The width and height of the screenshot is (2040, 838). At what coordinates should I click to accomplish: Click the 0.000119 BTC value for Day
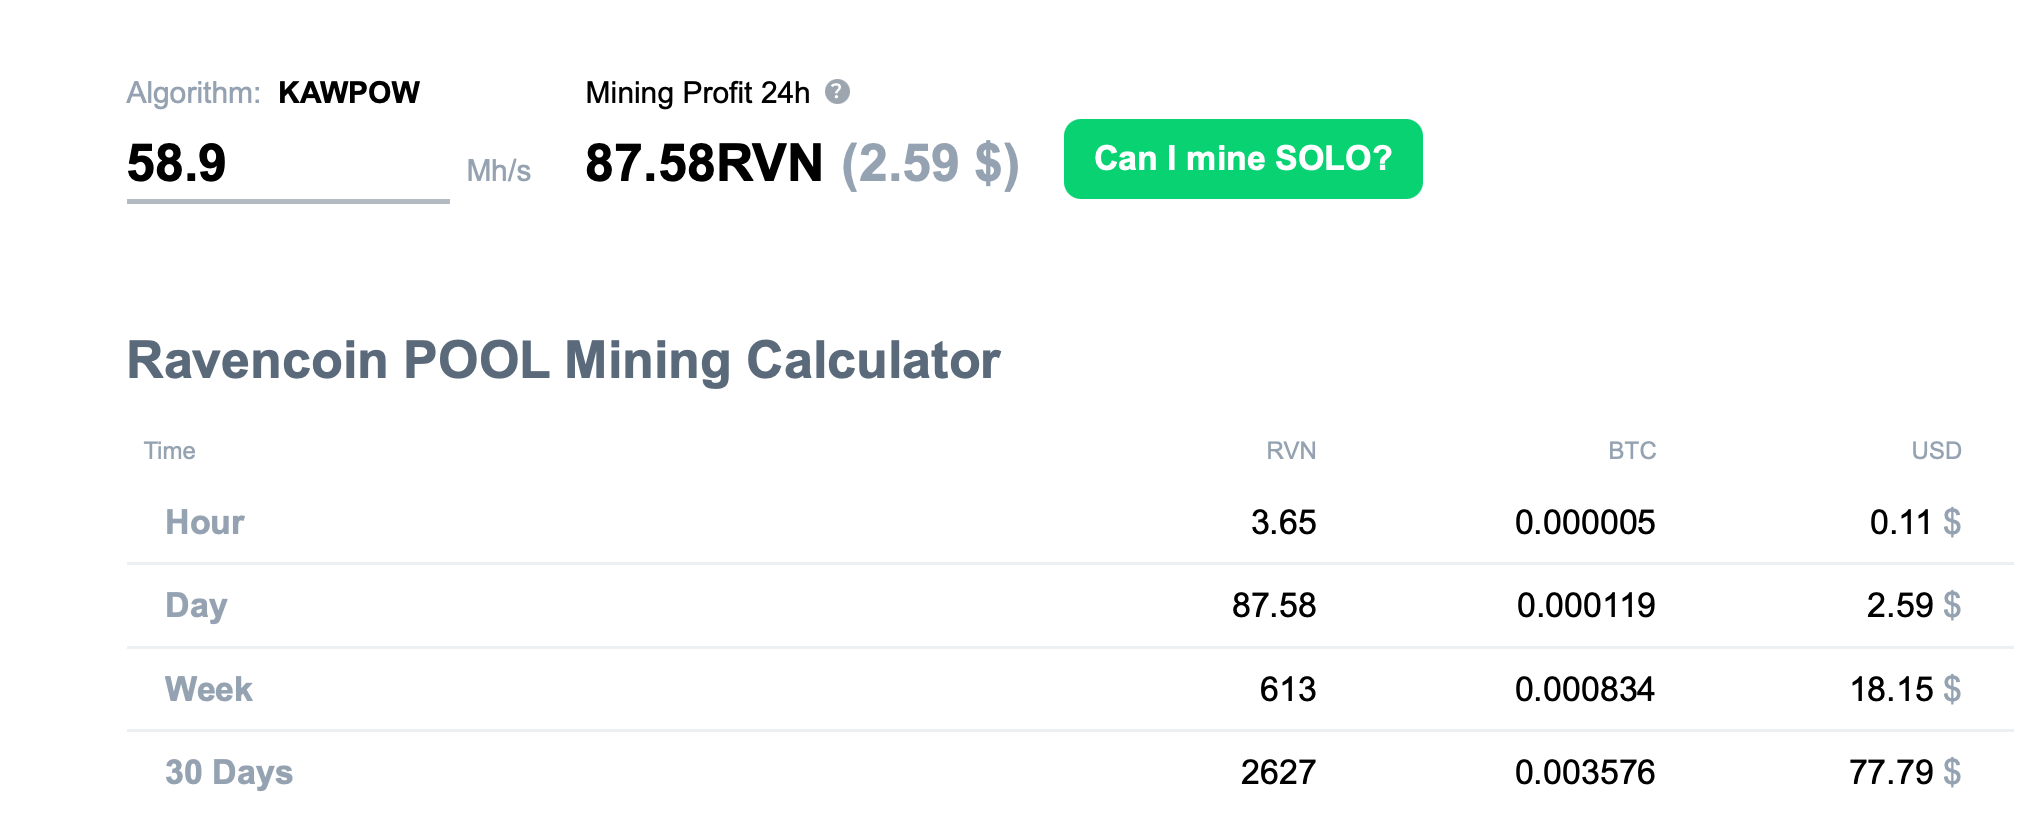coord(1585,606)
